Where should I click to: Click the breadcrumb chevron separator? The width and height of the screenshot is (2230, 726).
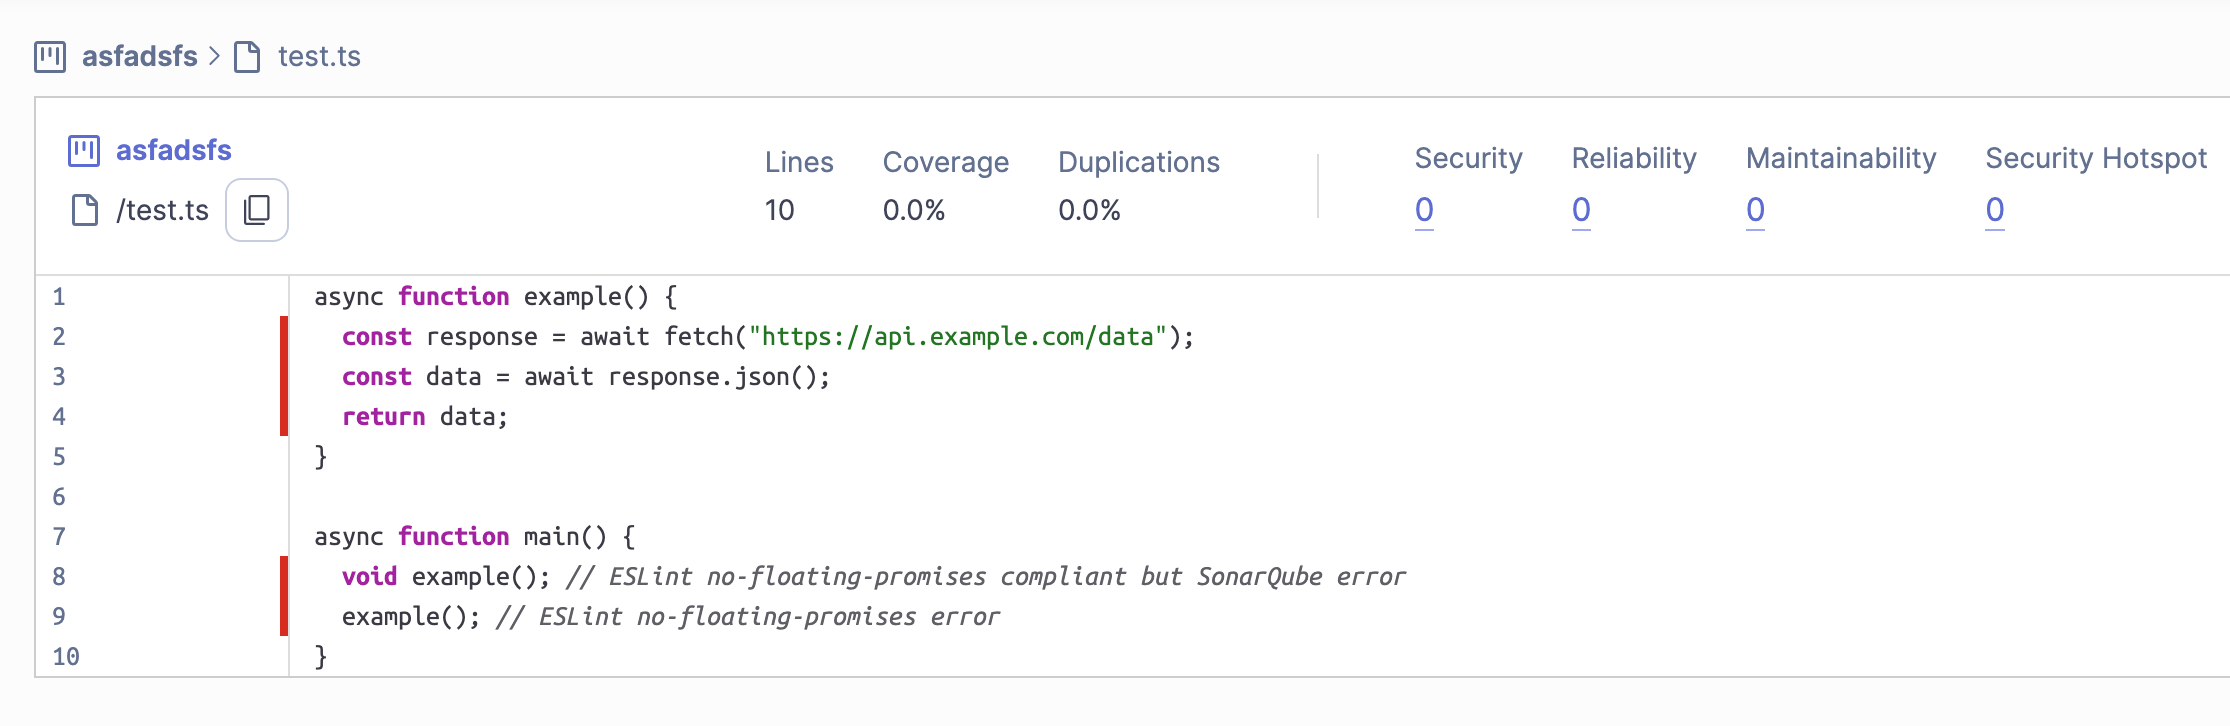click(x=214, y=57)
